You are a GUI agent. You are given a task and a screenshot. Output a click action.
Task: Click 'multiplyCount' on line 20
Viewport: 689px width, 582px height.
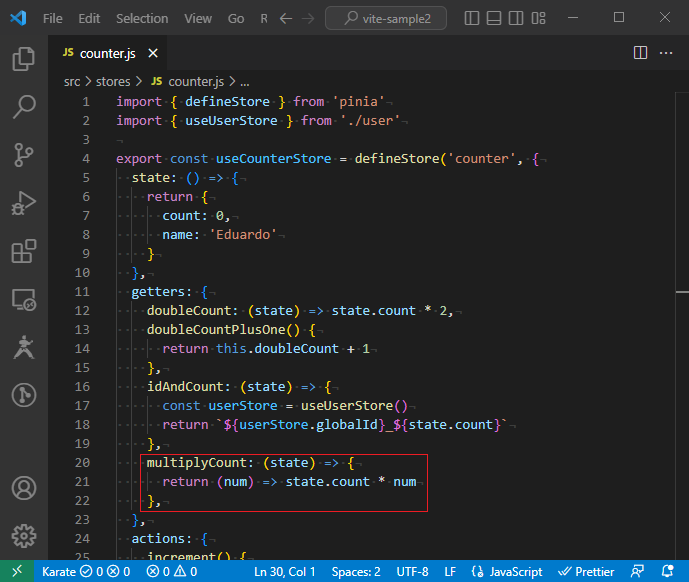click(x=197, y=462)
